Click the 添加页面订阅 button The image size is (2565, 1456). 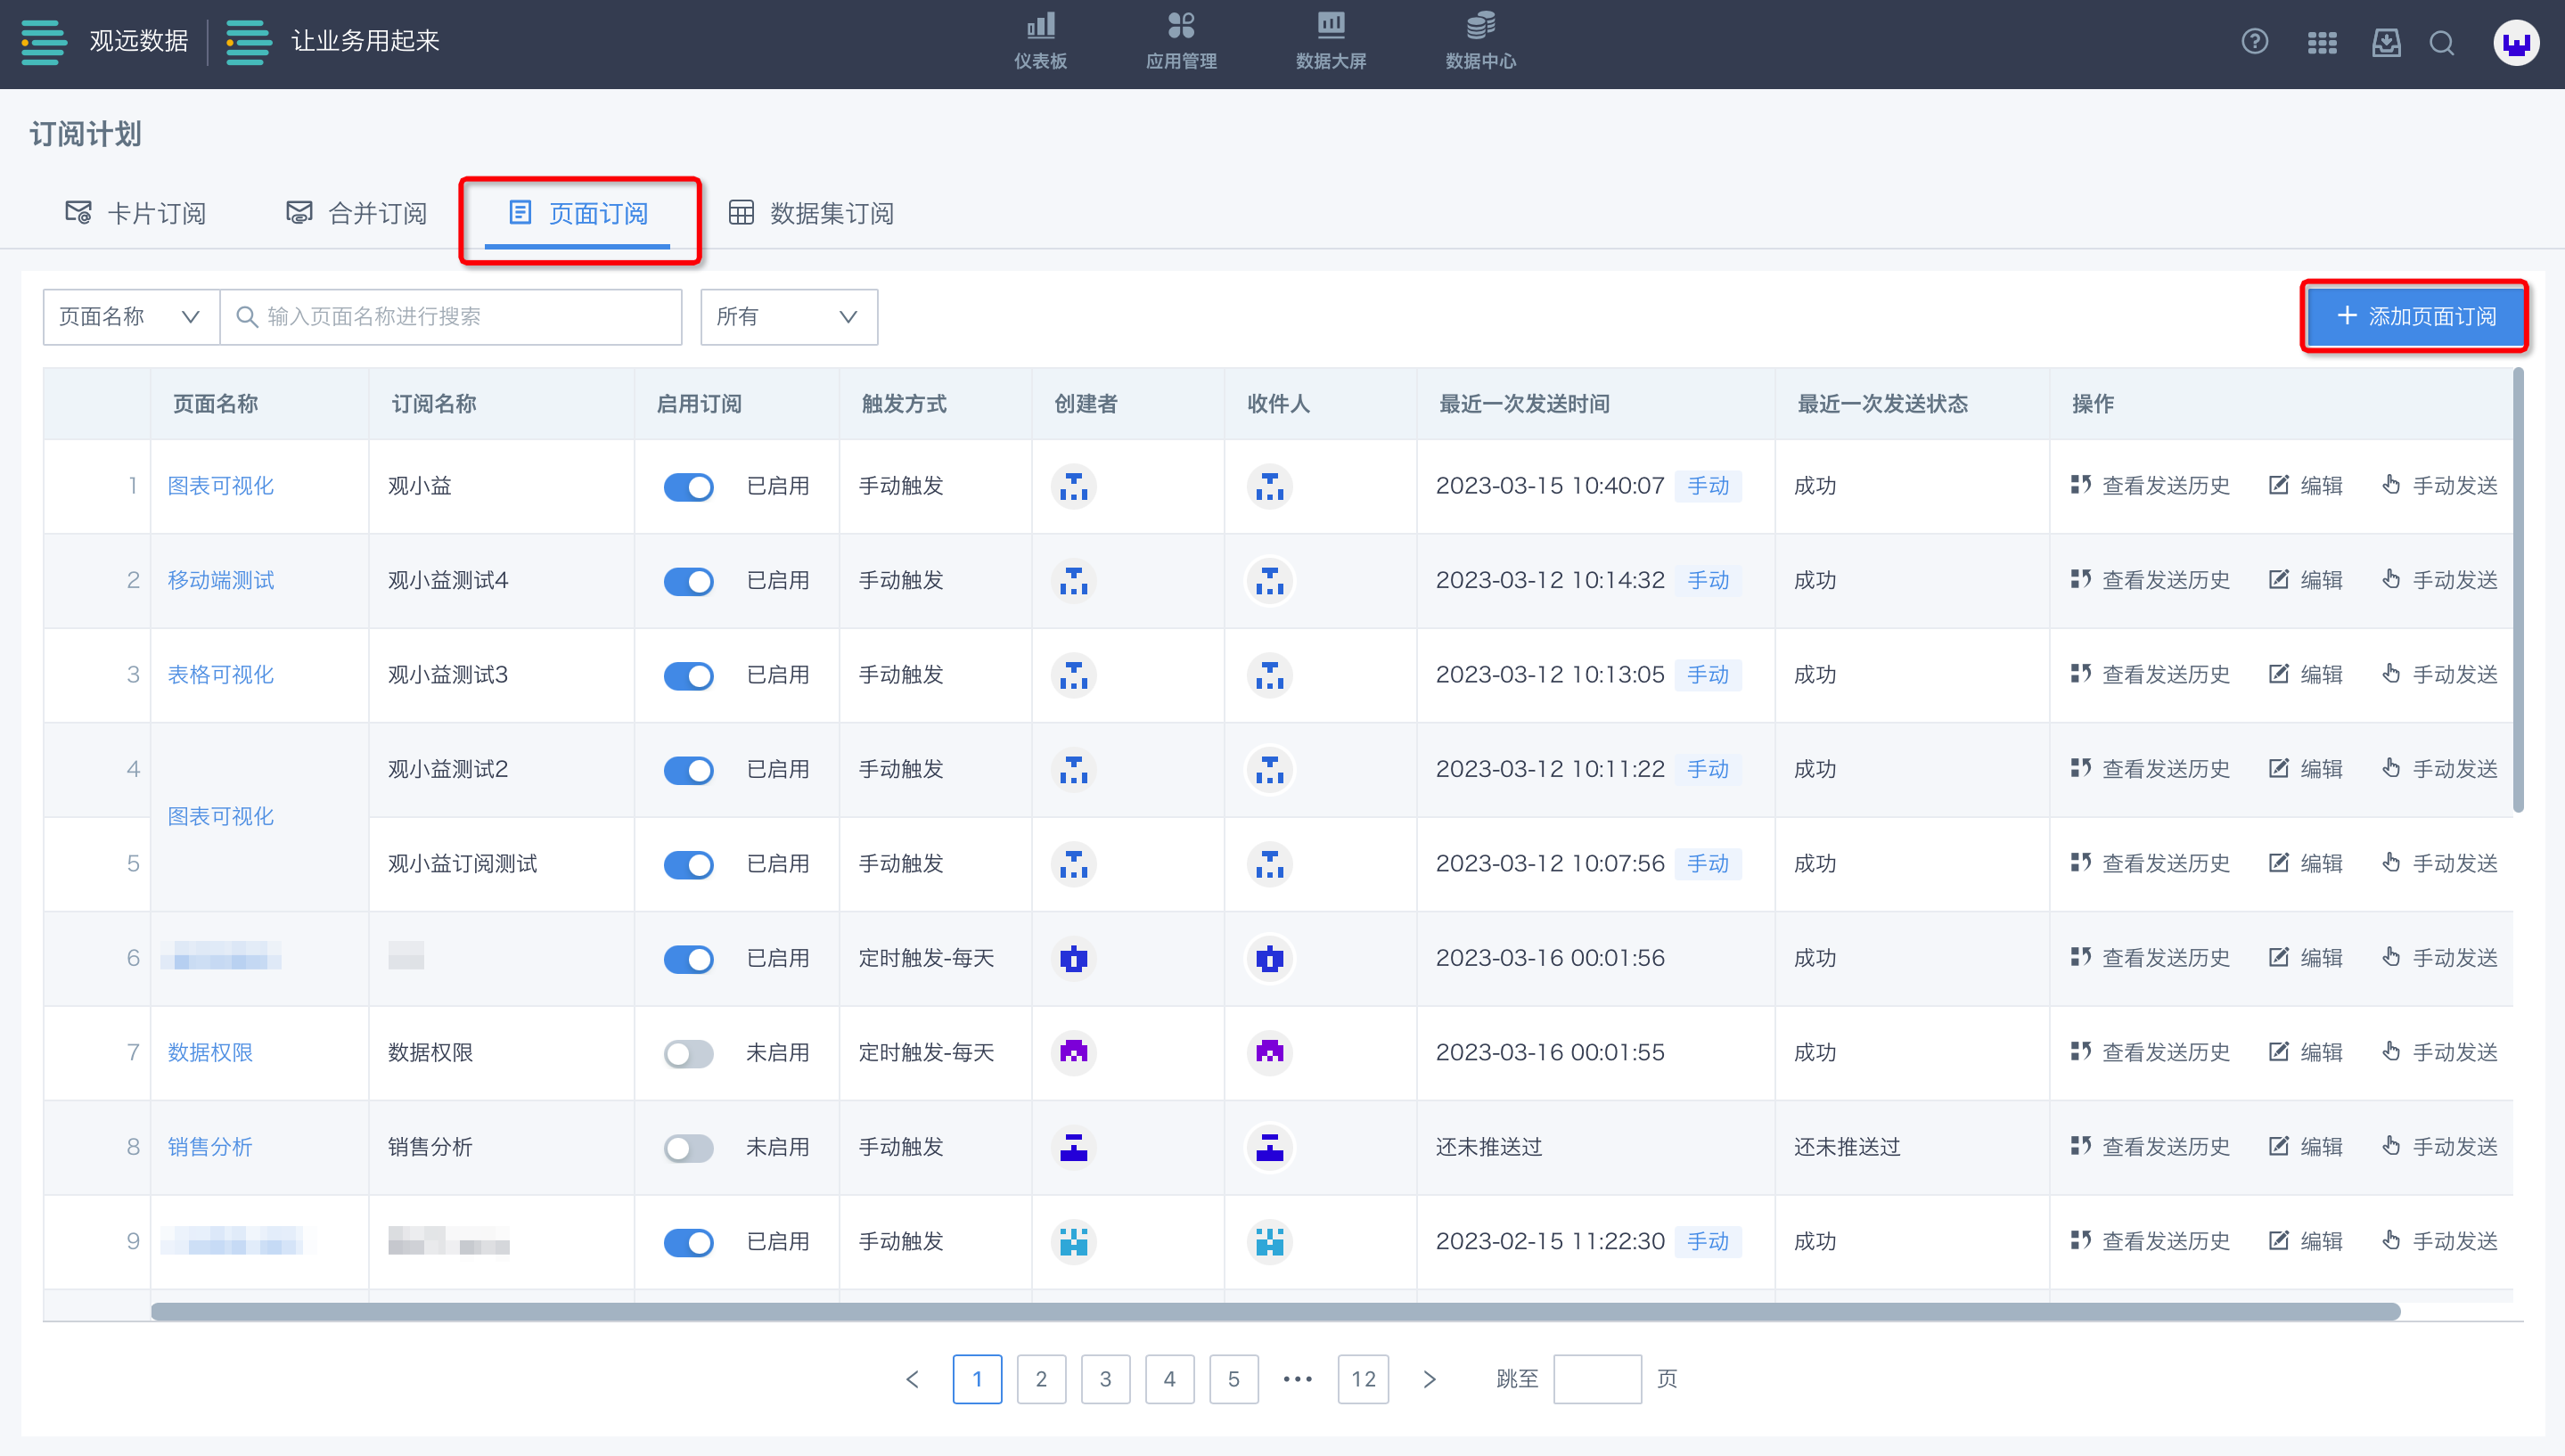(x=2414, y=316)
